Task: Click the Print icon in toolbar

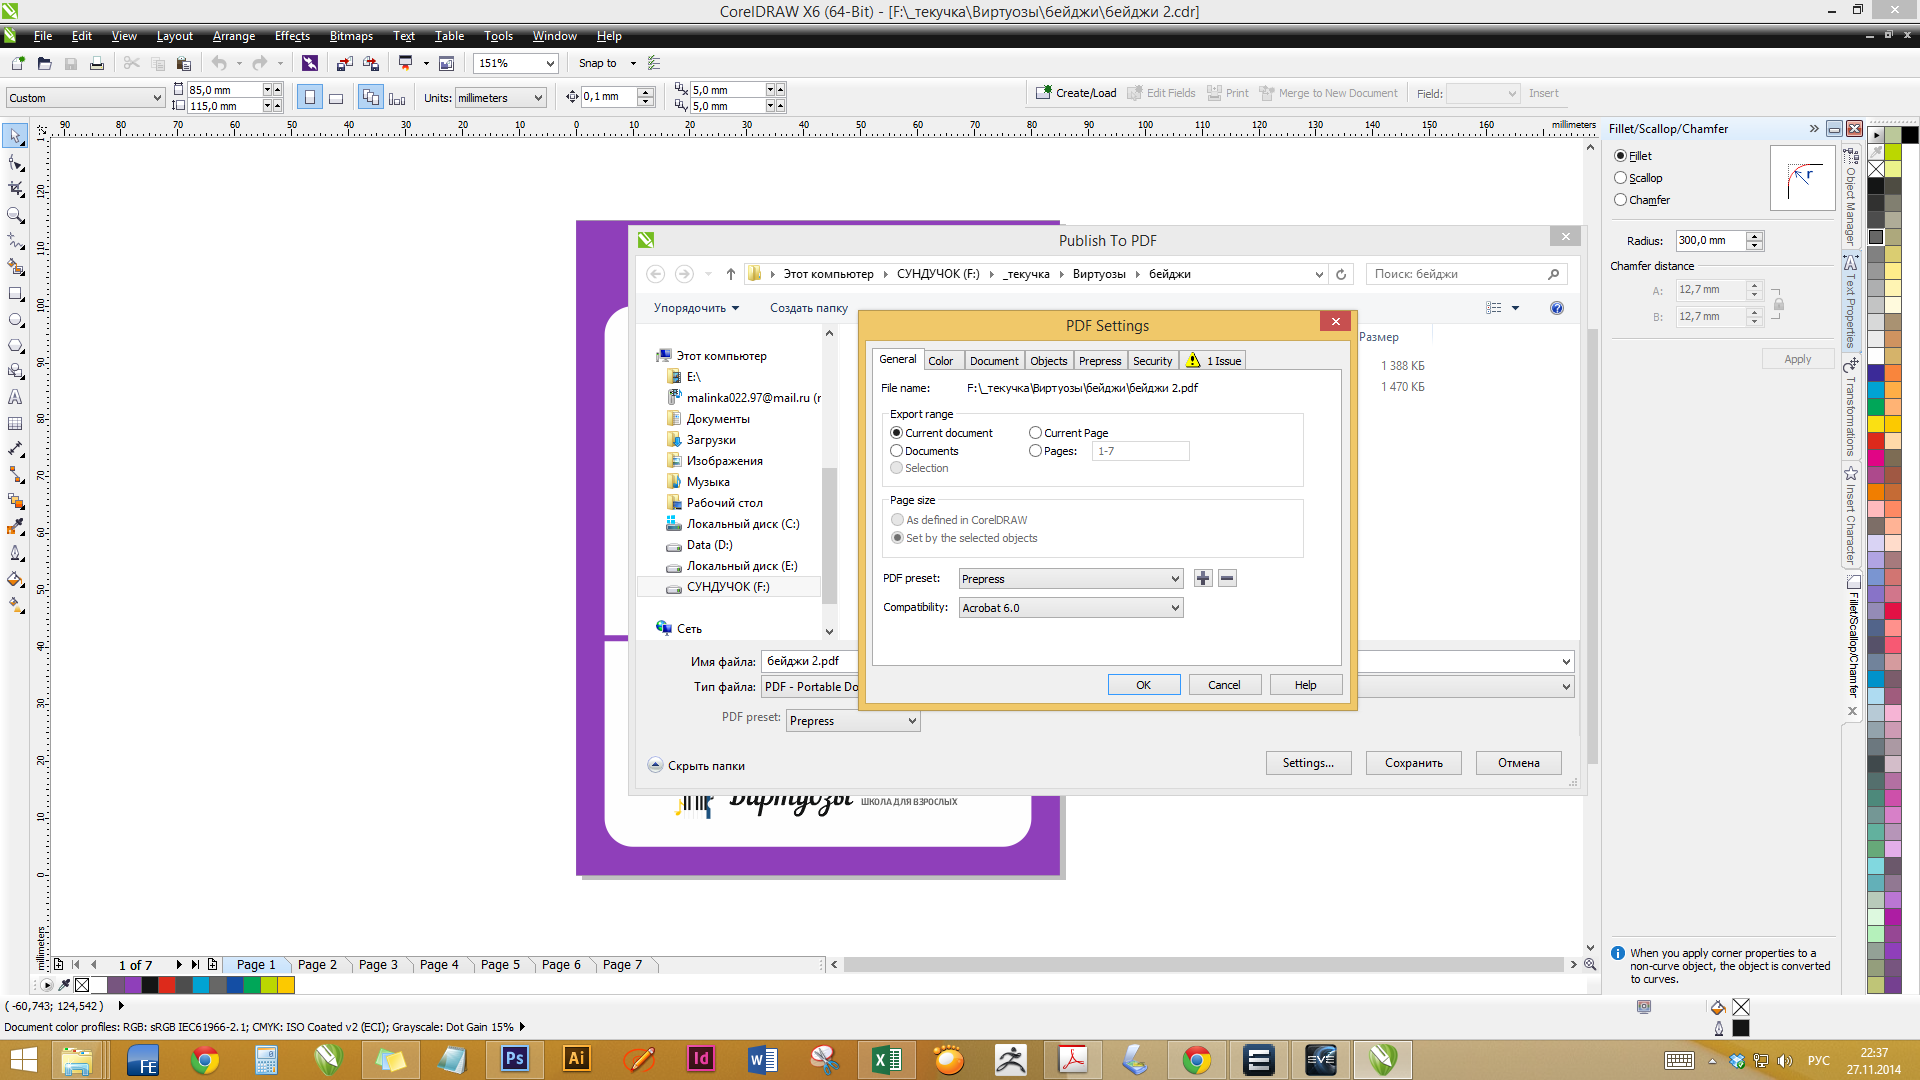Action: (97, 63)
